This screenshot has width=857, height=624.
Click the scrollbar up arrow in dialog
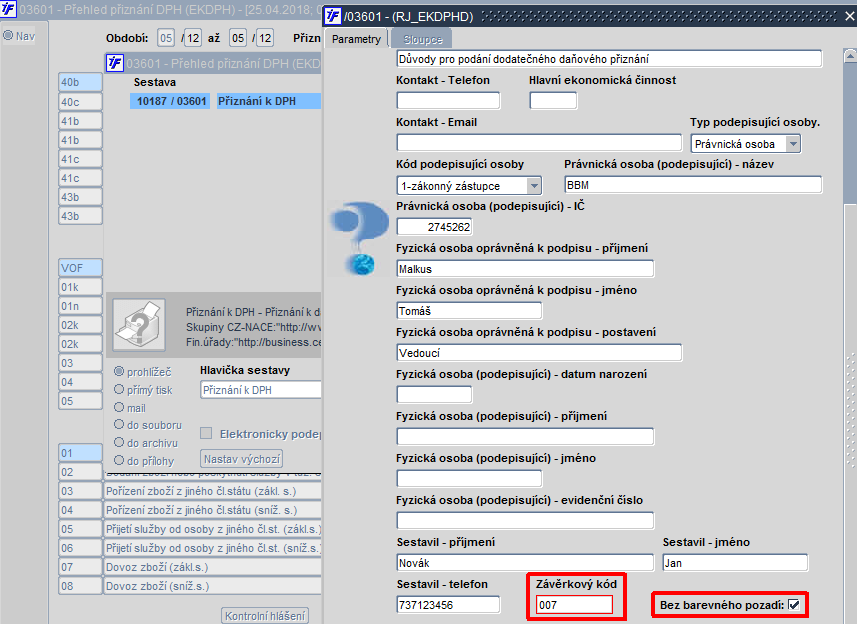[850, 56]
